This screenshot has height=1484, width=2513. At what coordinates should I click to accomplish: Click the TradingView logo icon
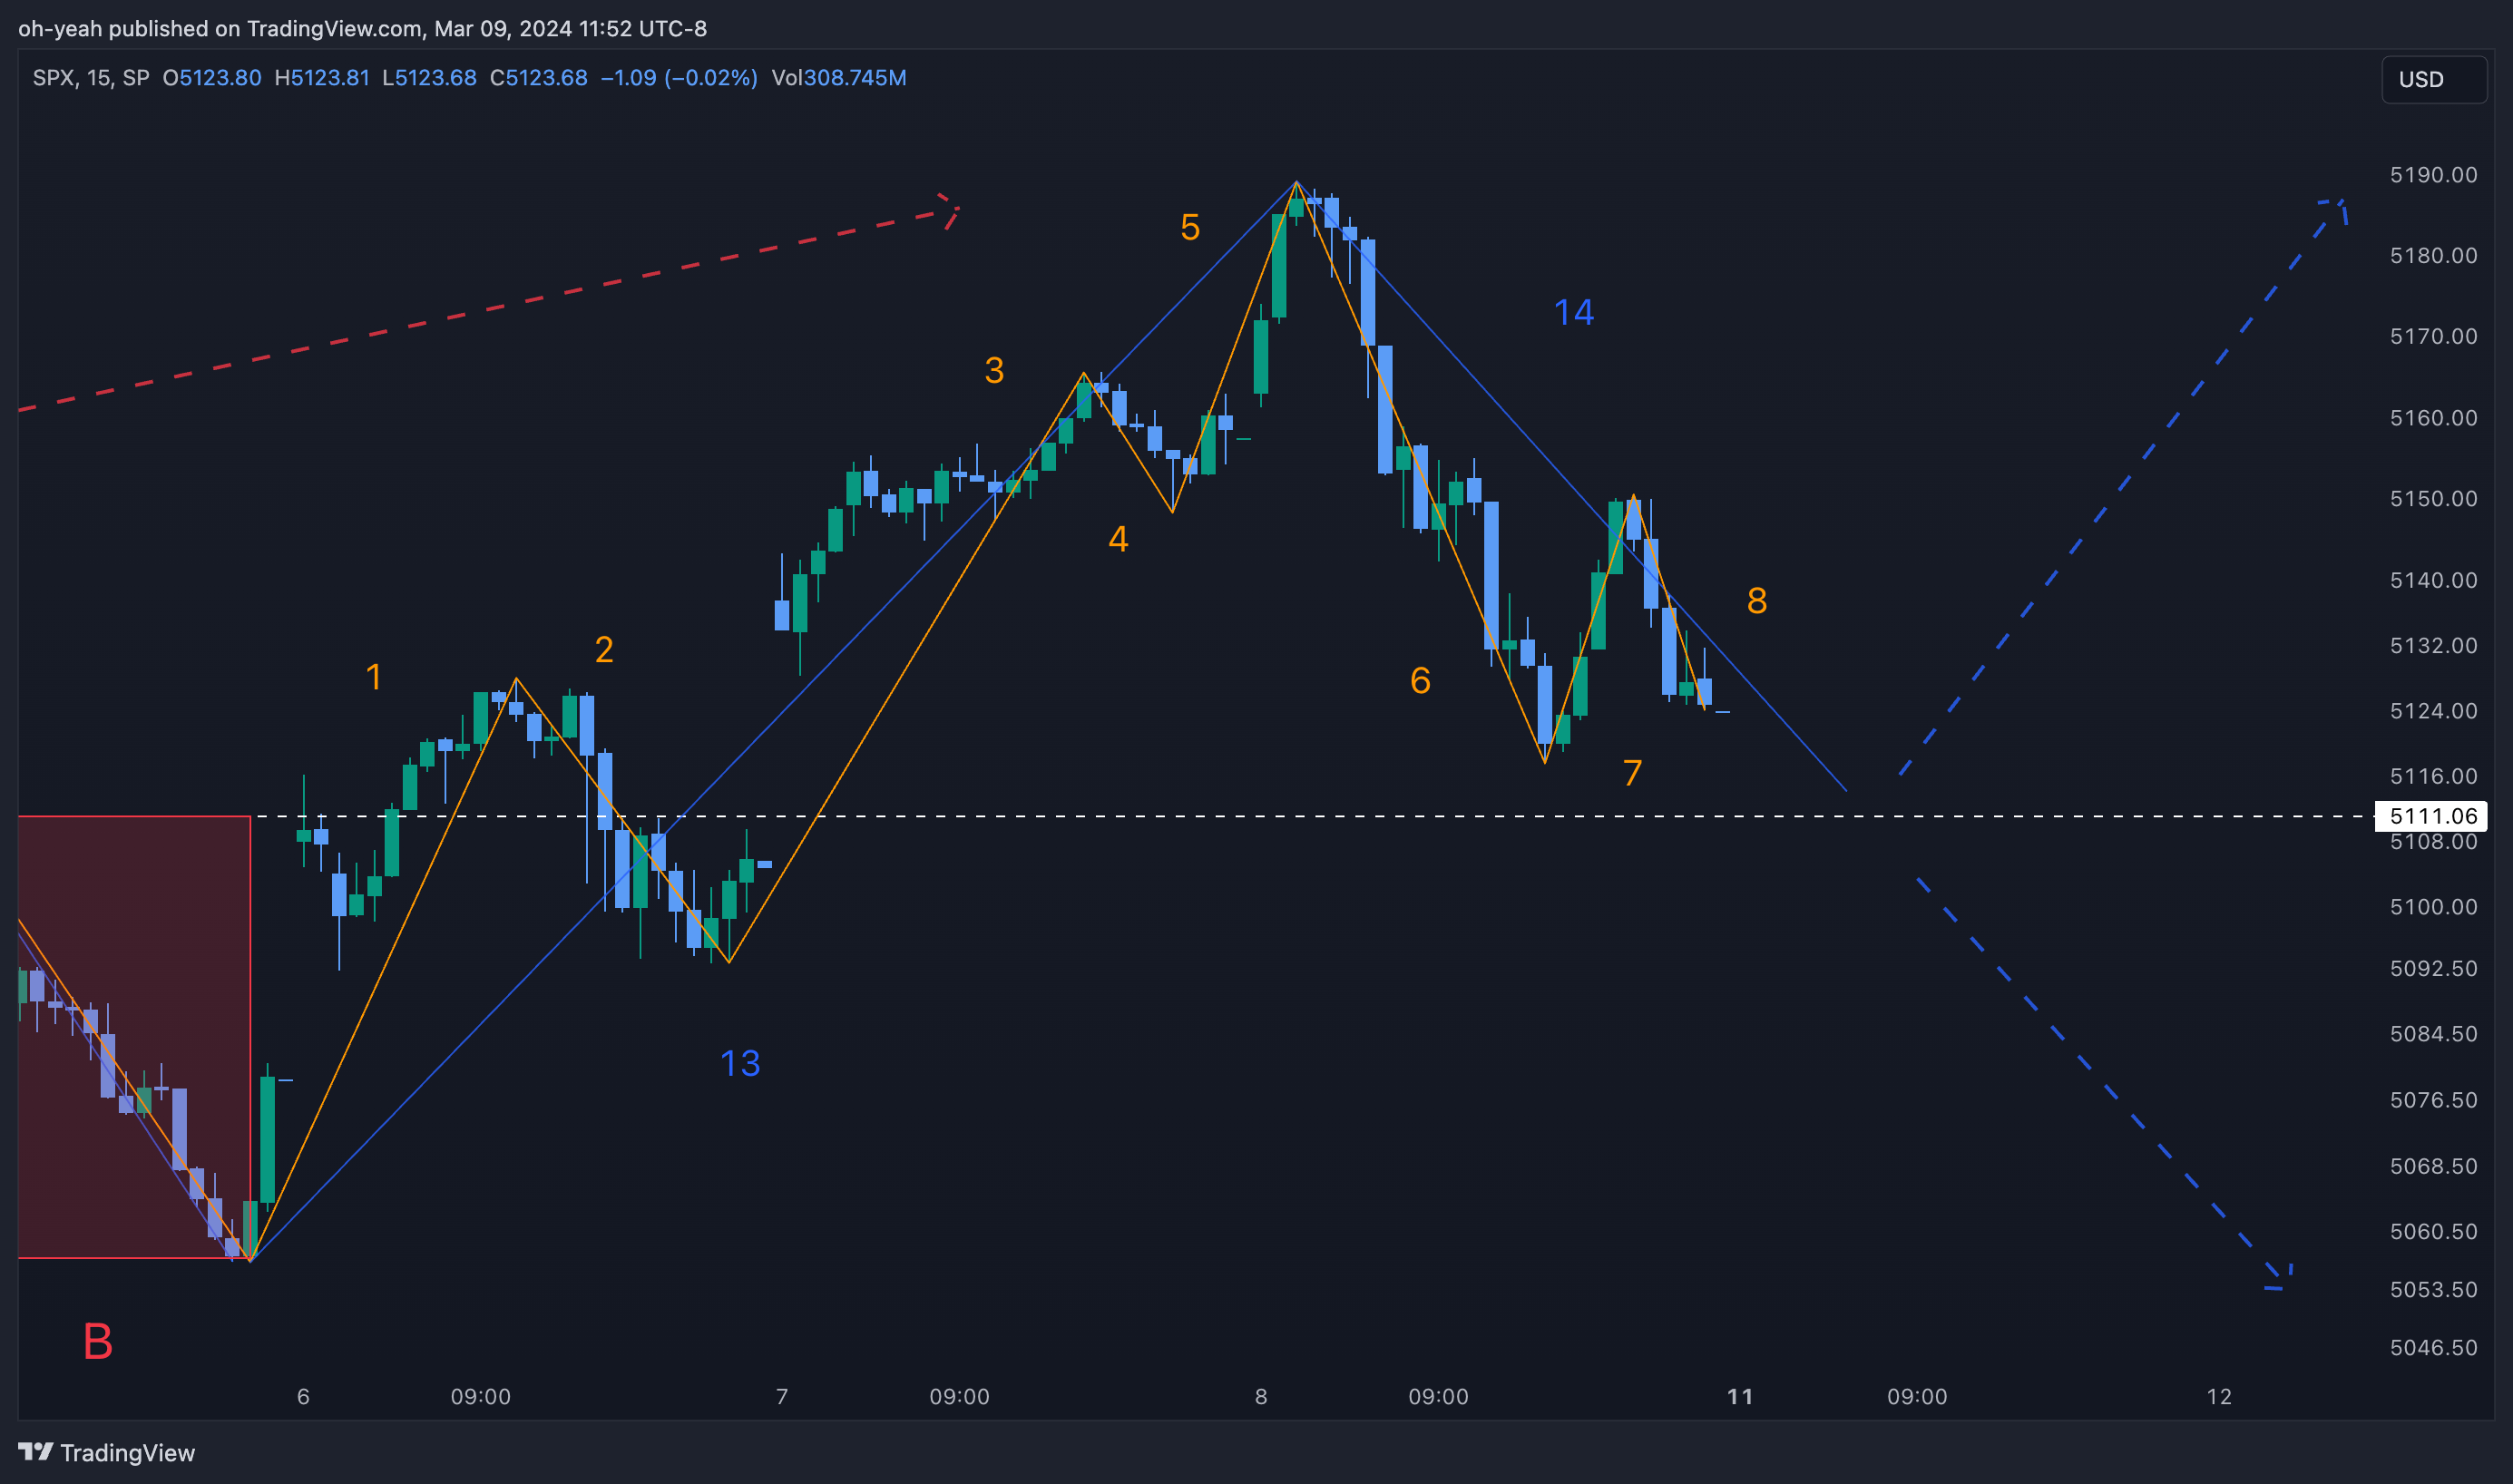coord(35,1451)
